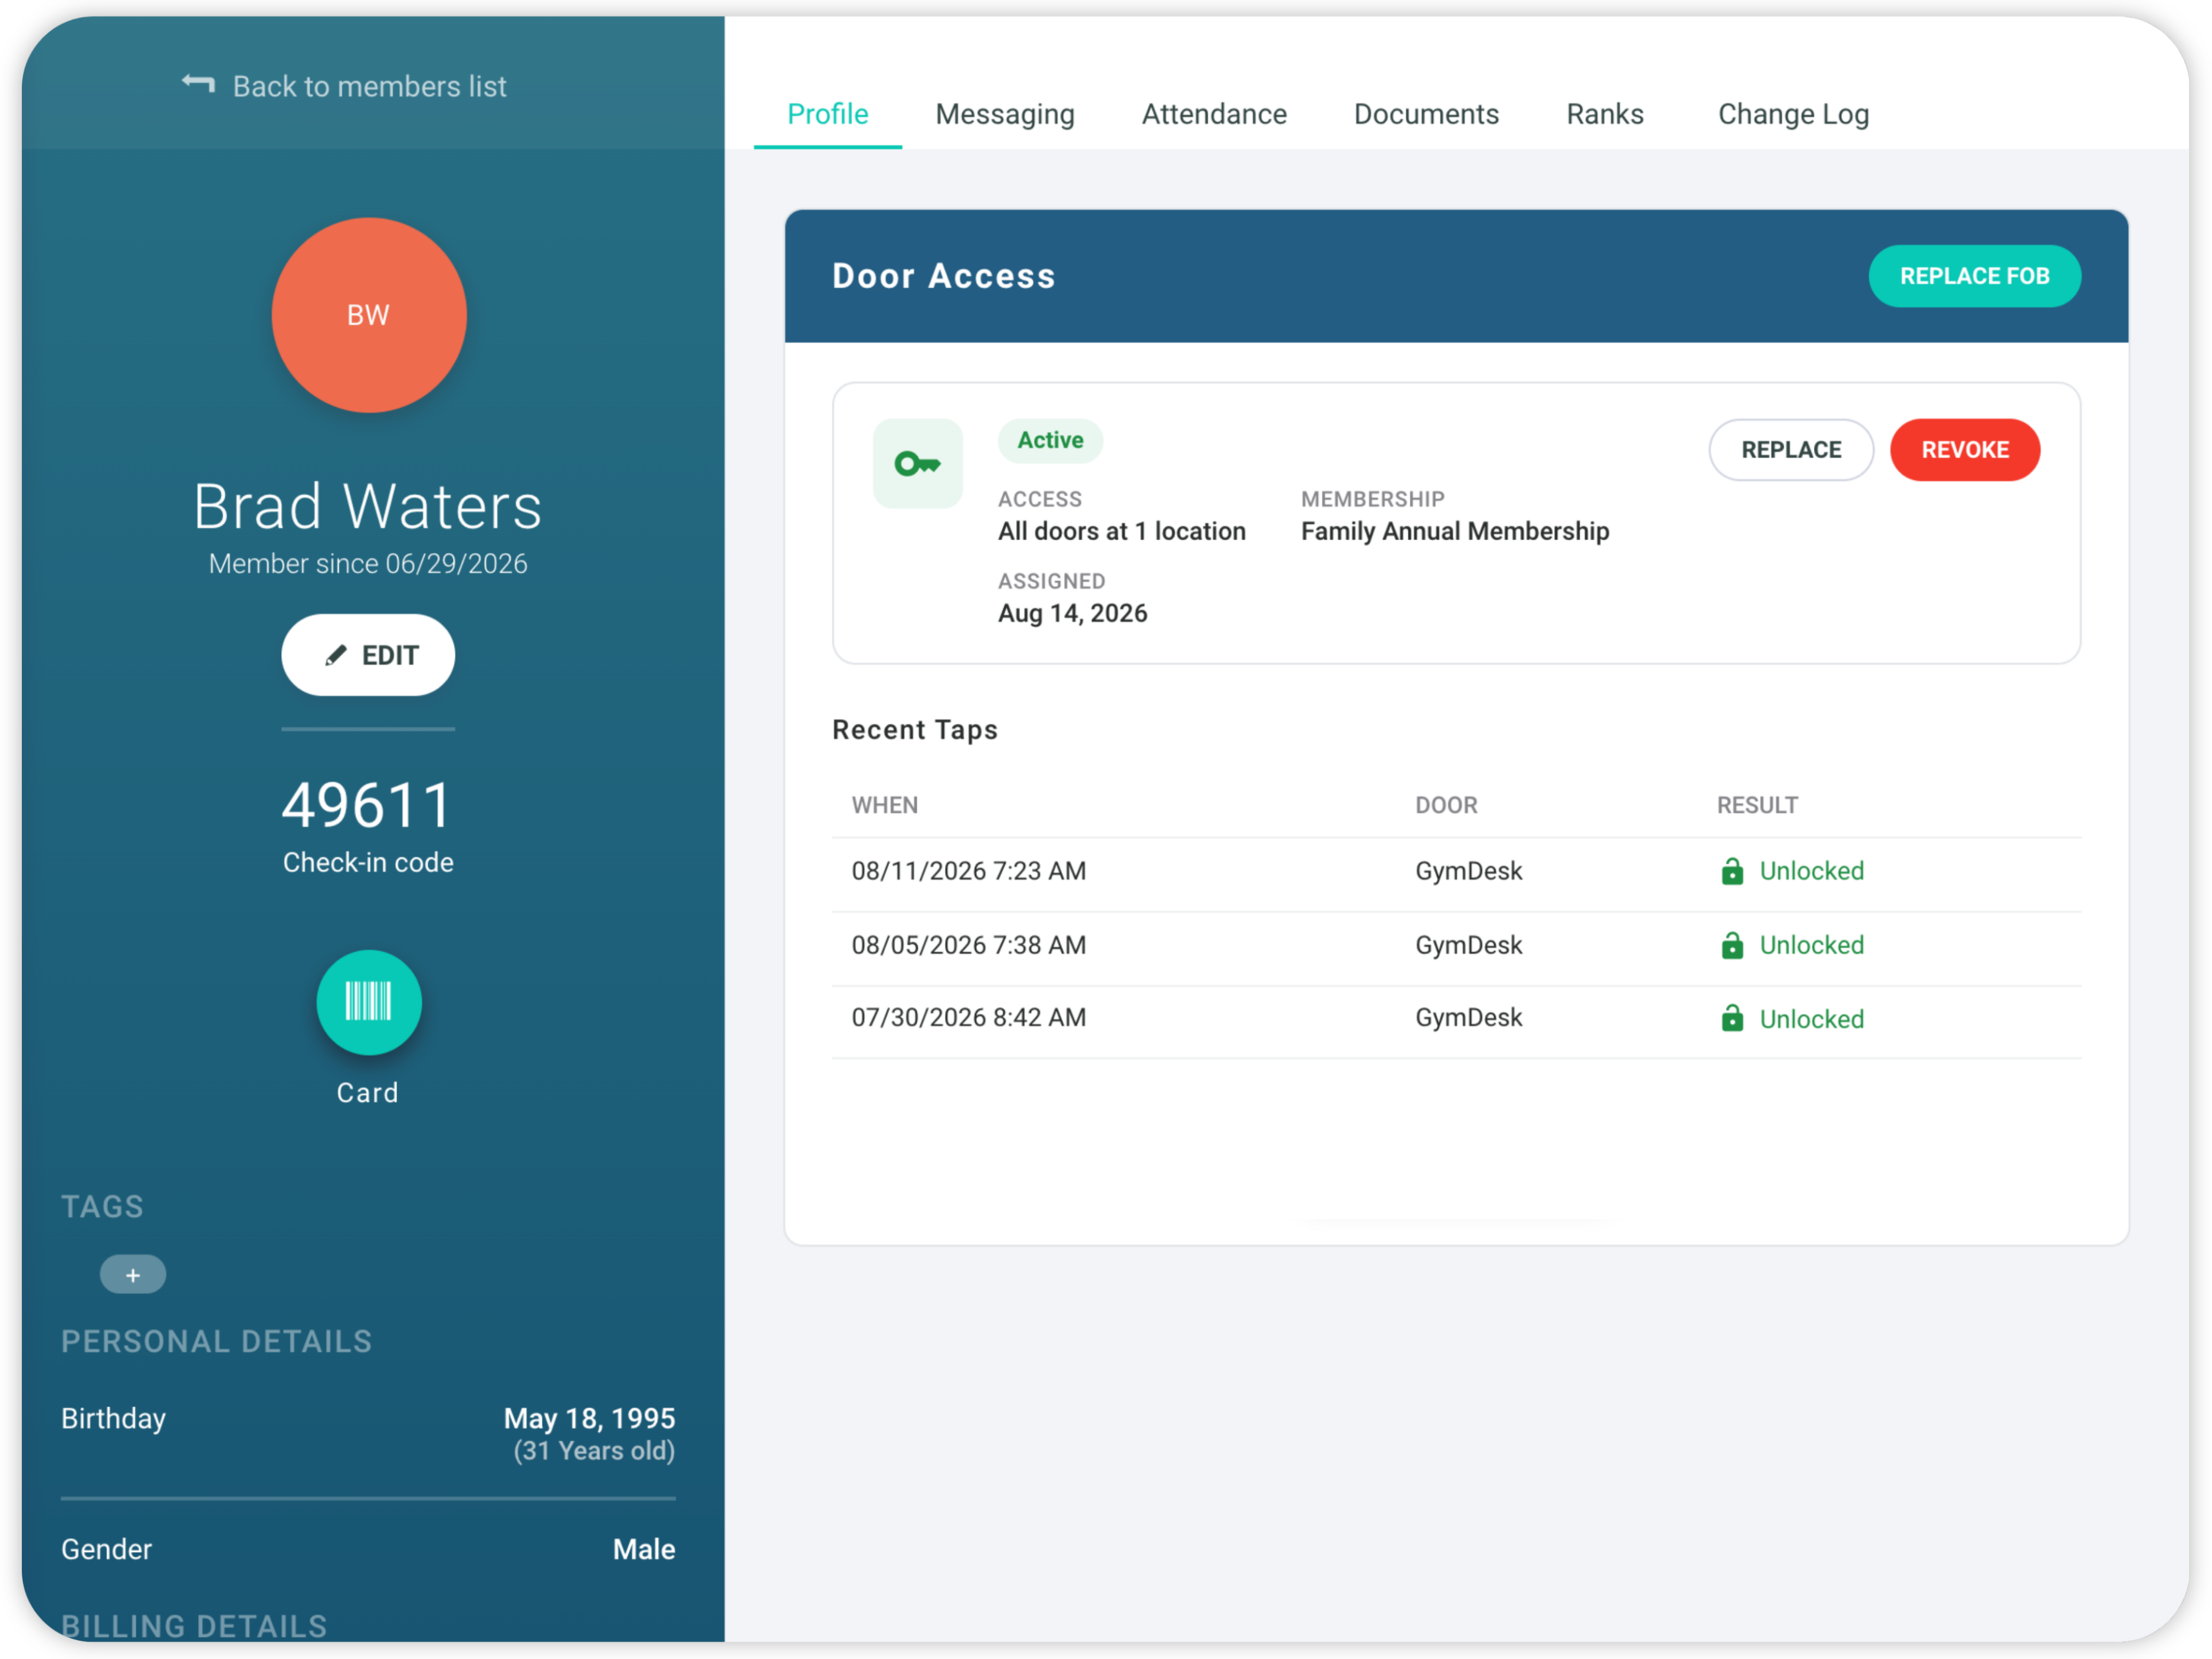Click the WHEN column header
Image resolution: width=2212 pixels, height=1659 pixels.
[884, 805]
